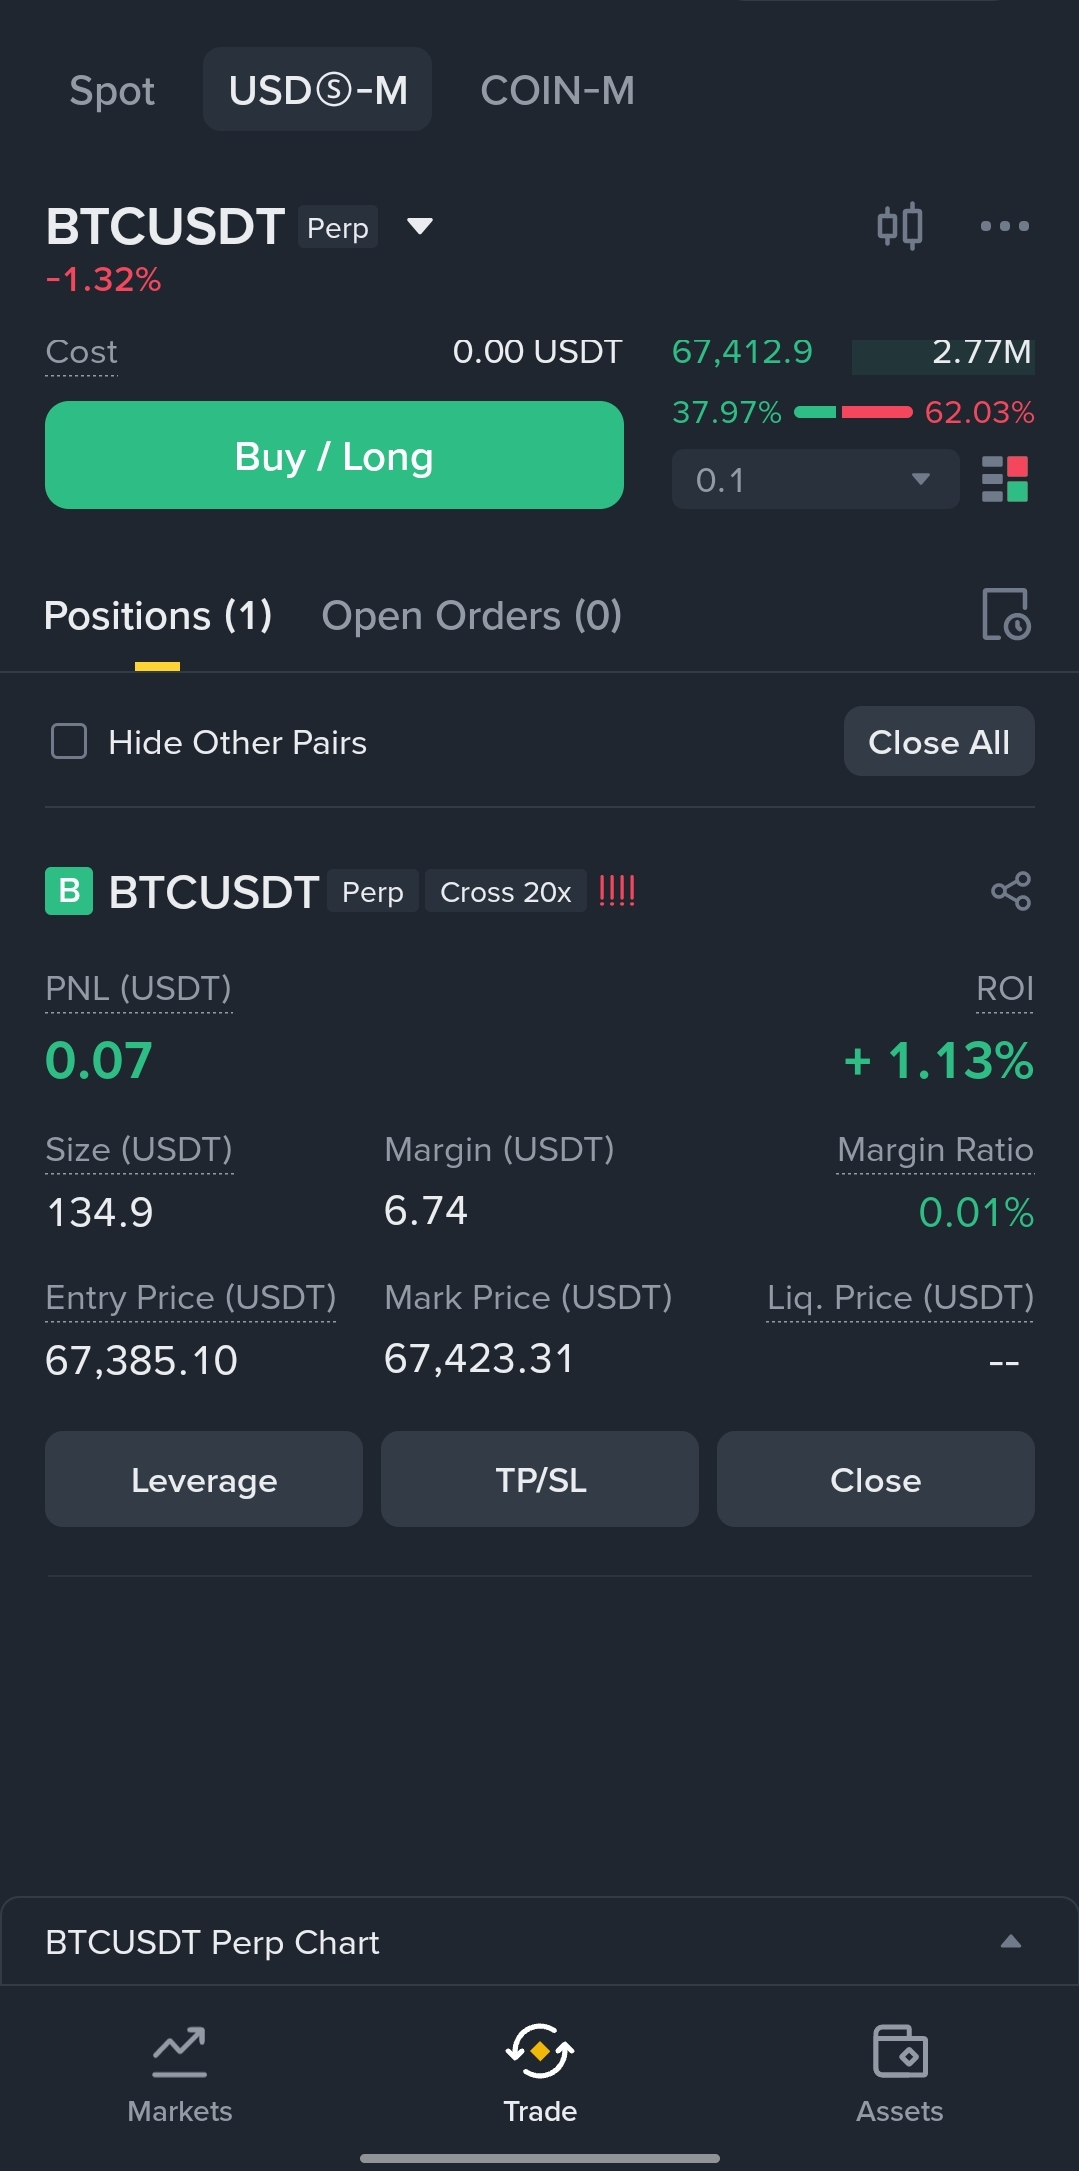Tap the TP/SL button

pyautogui.click(x=540, y=1479)
